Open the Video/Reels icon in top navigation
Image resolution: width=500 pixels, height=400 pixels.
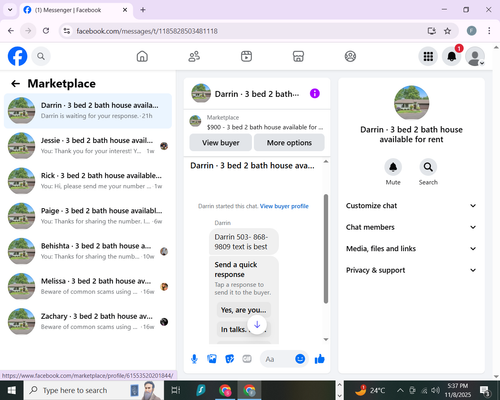click(246, 56)
